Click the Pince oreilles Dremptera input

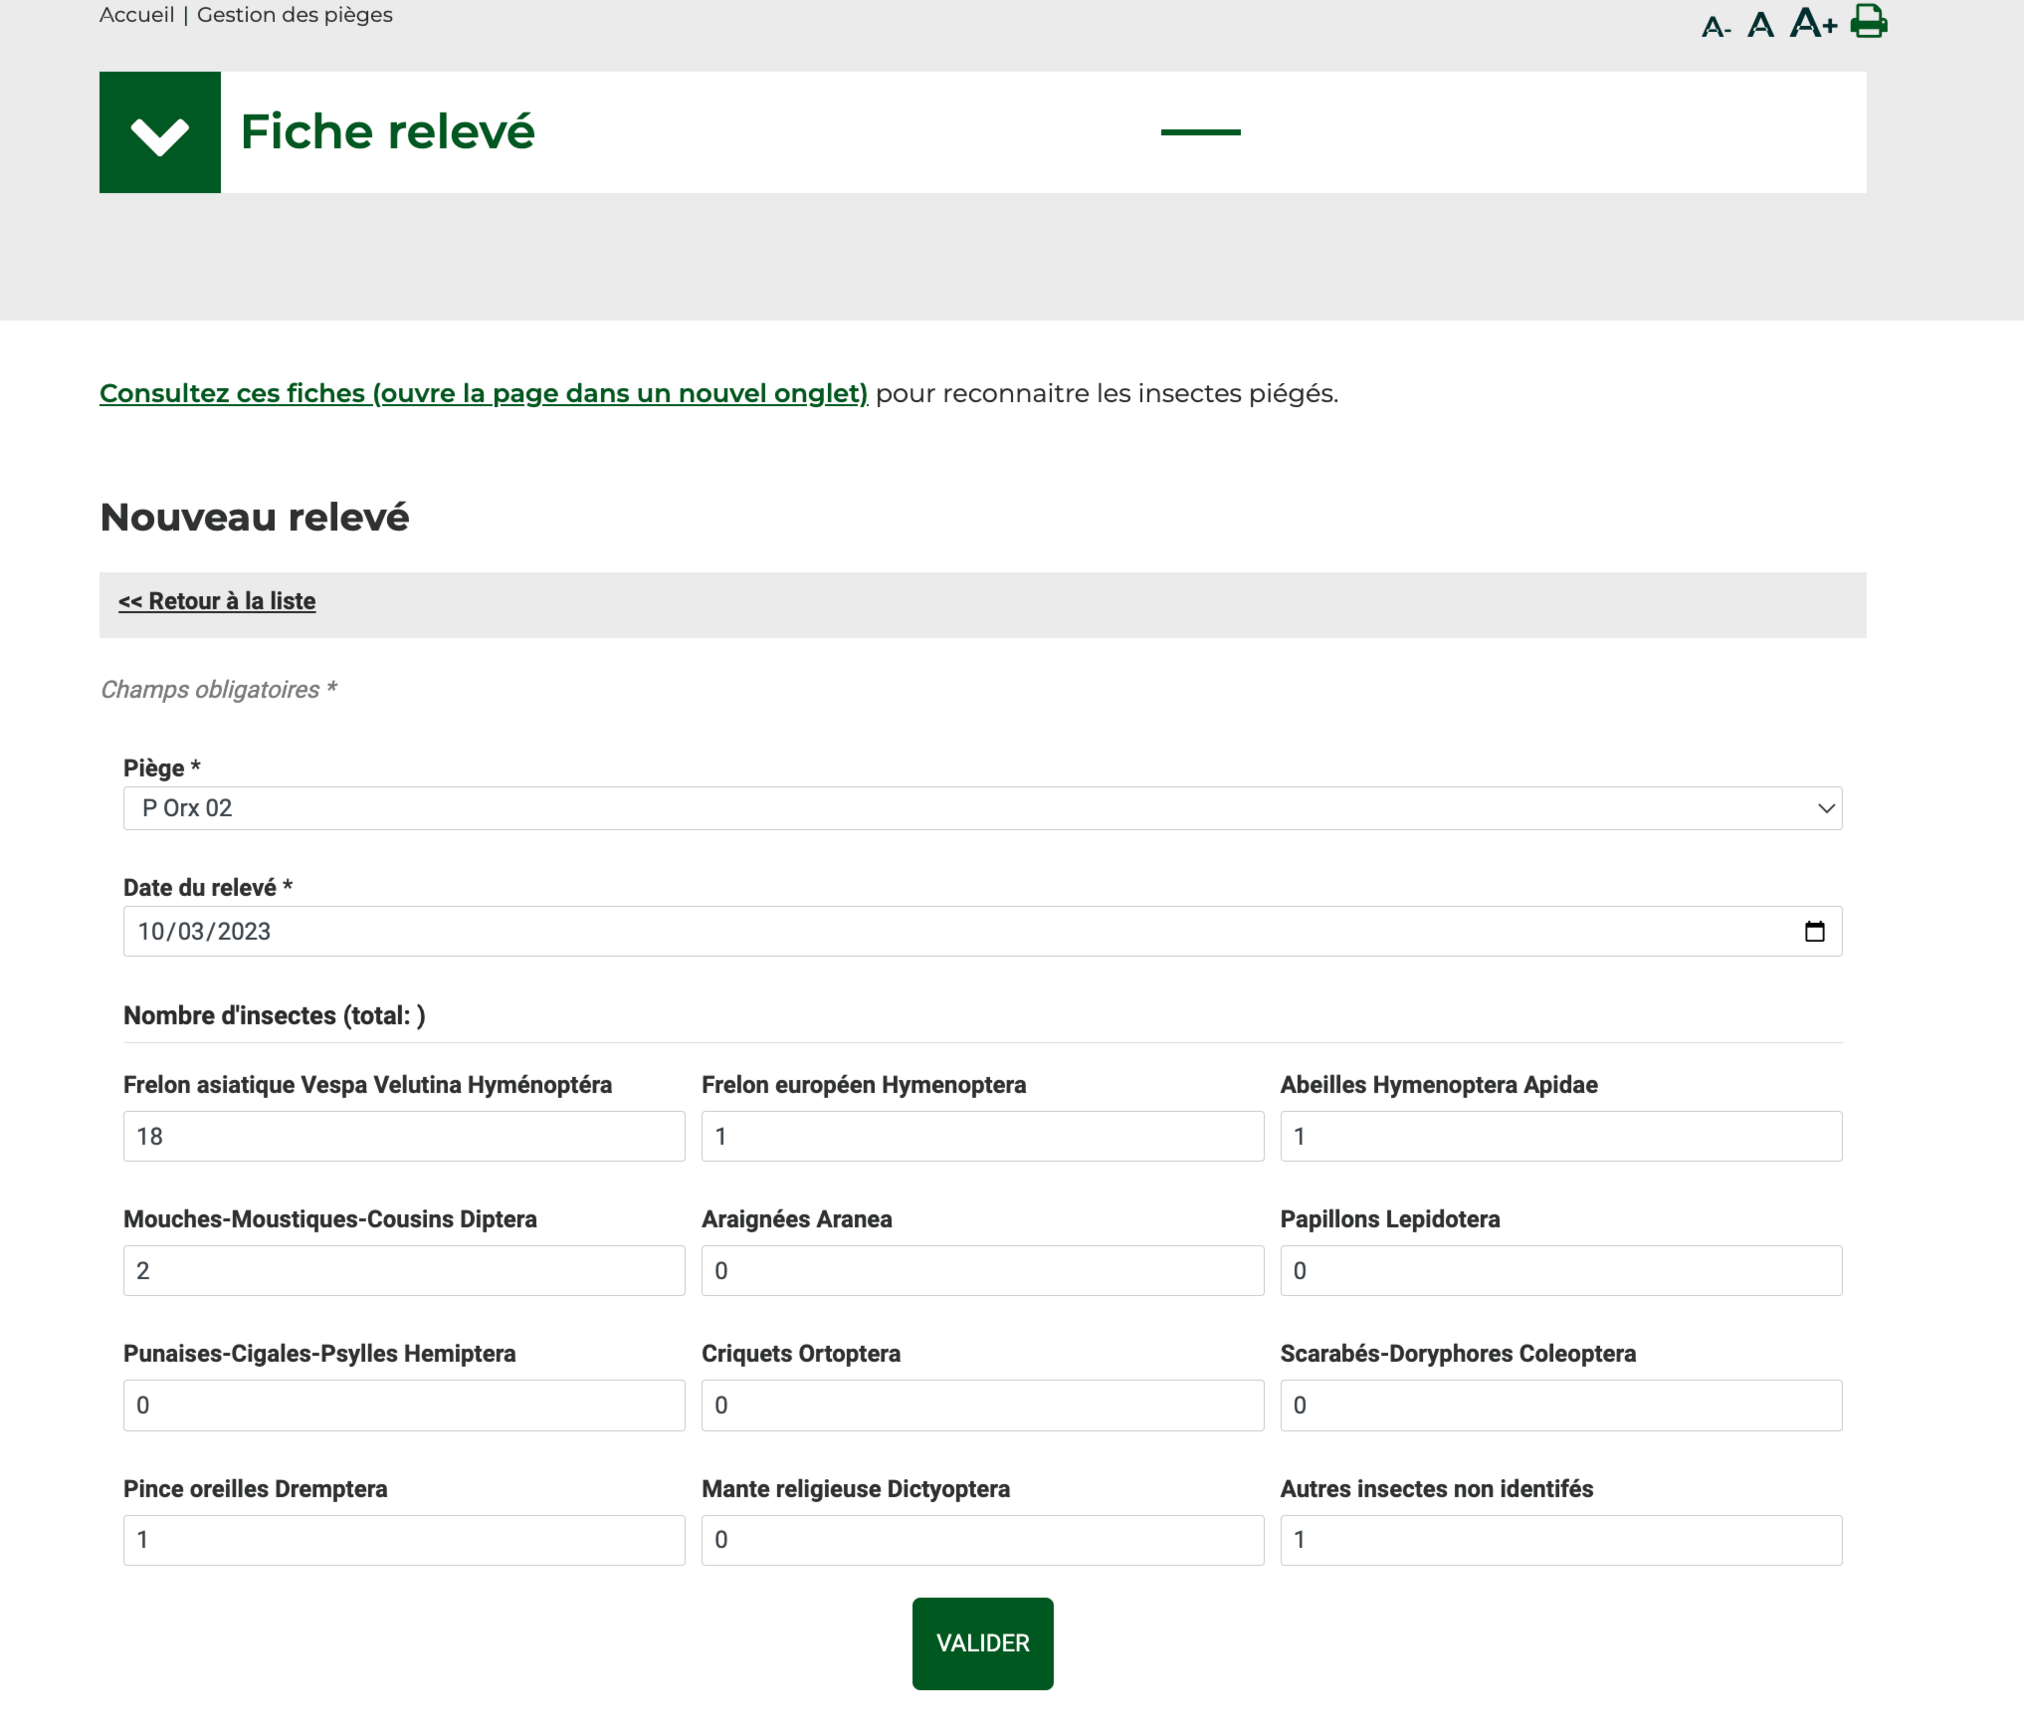click(x=404, y=1539)
